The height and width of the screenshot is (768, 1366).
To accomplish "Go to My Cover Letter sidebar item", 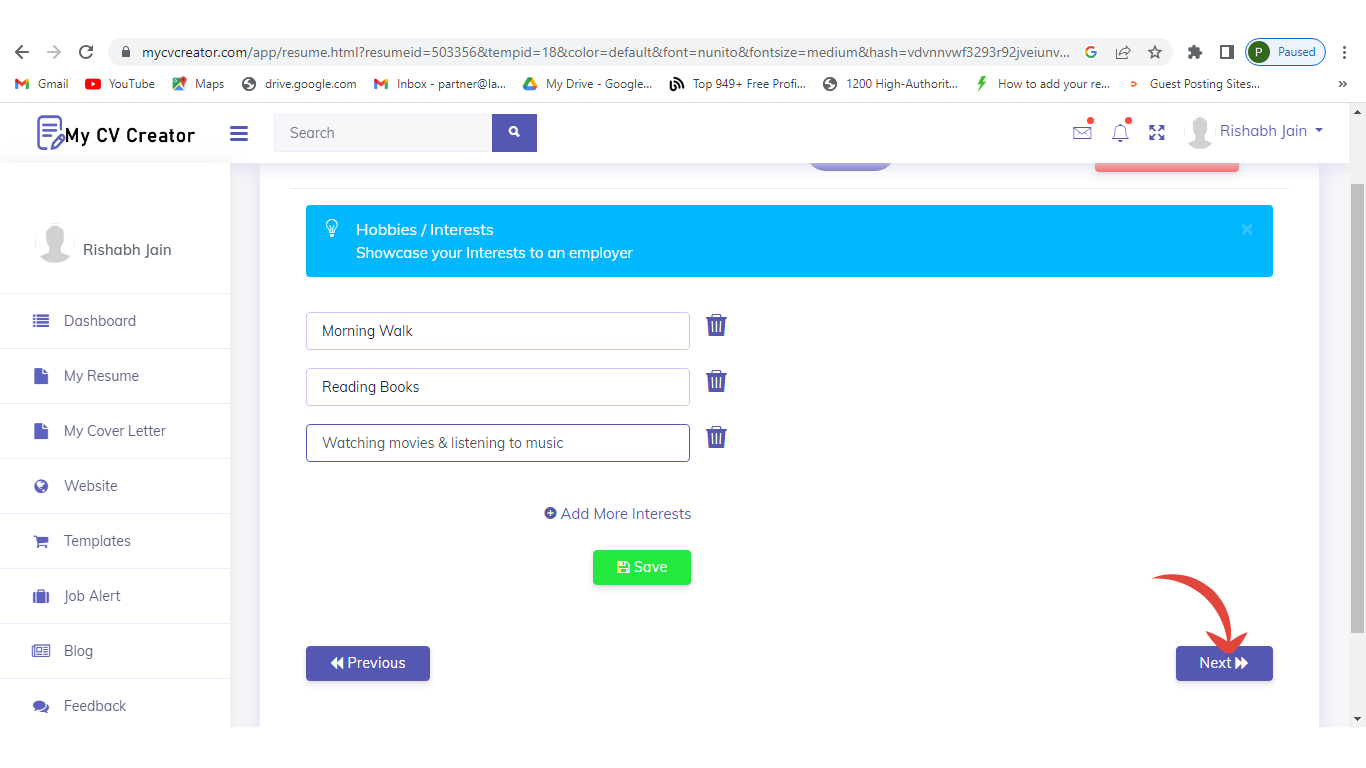I will (114, 431).
